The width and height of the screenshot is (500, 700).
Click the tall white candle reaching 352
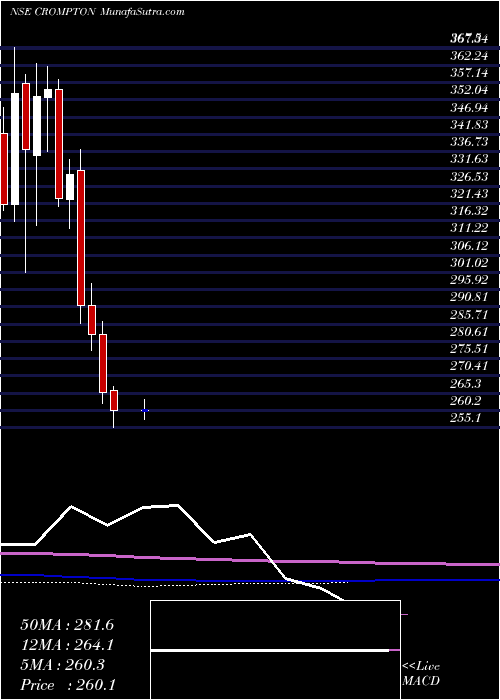[15, 149]
